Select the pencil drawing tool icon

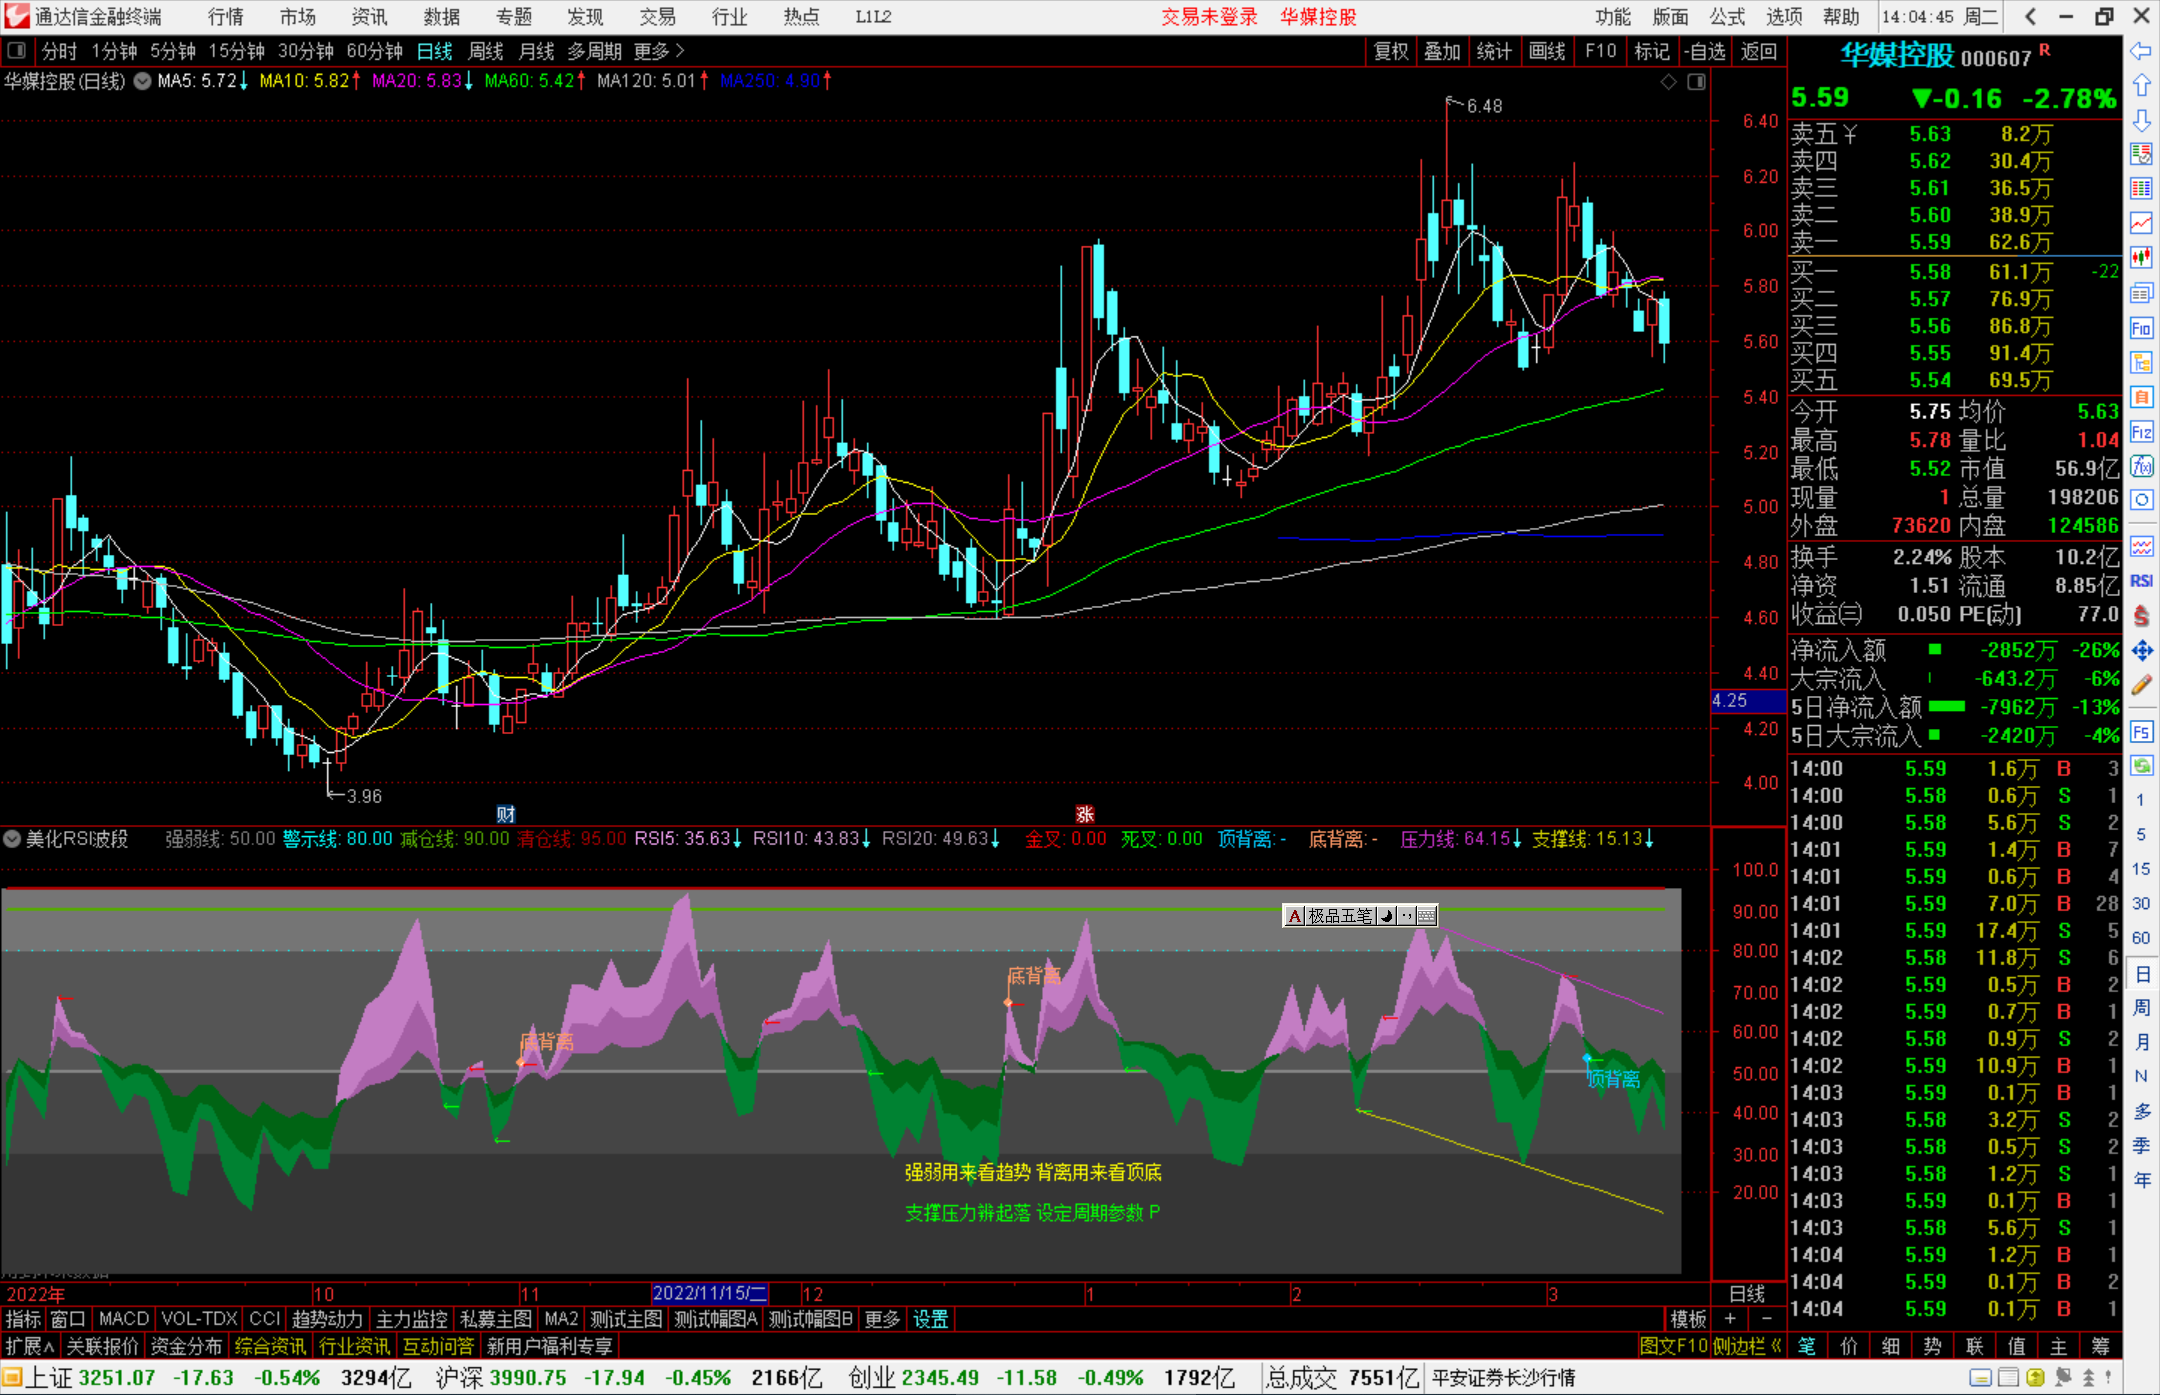pyautogui.click(x=2141, y=685)
